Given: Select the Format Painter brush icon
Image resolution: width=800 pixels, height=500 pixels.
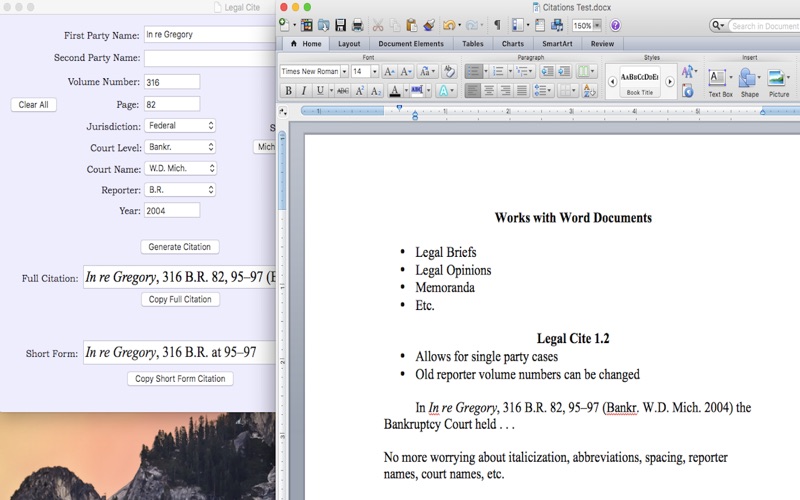Looking at the screenshot, I should pyautogui.click(x=429, y=25).
